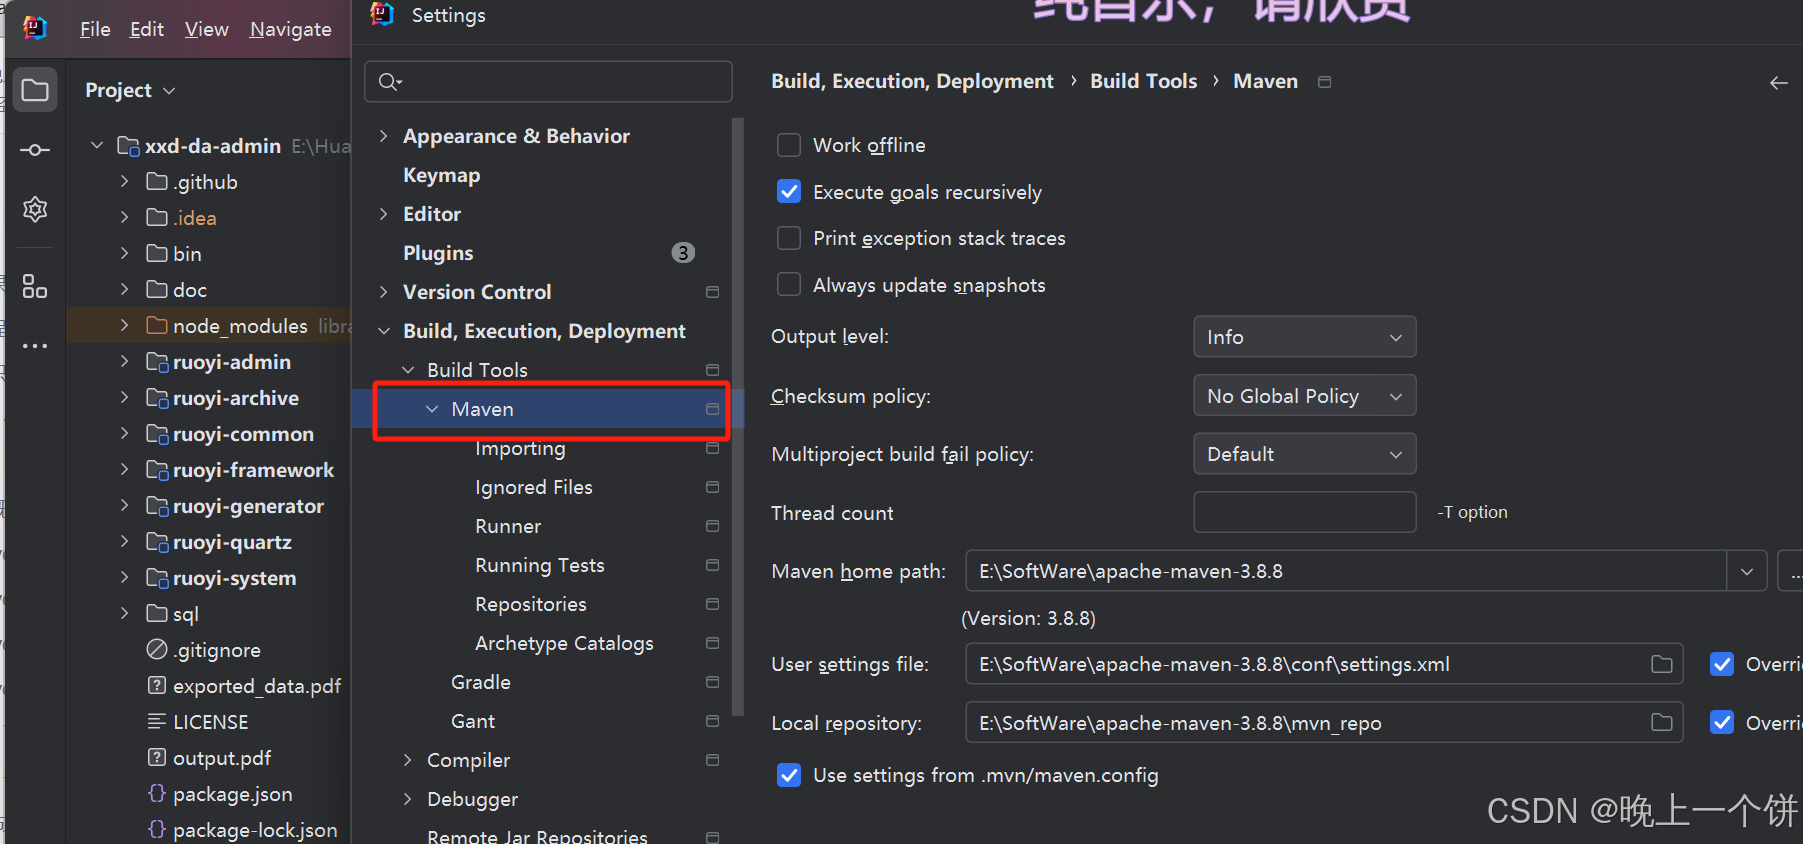1803x844 pixels.
Task: Expand the ruoyi-admin module folder
Action: point(124,361)
